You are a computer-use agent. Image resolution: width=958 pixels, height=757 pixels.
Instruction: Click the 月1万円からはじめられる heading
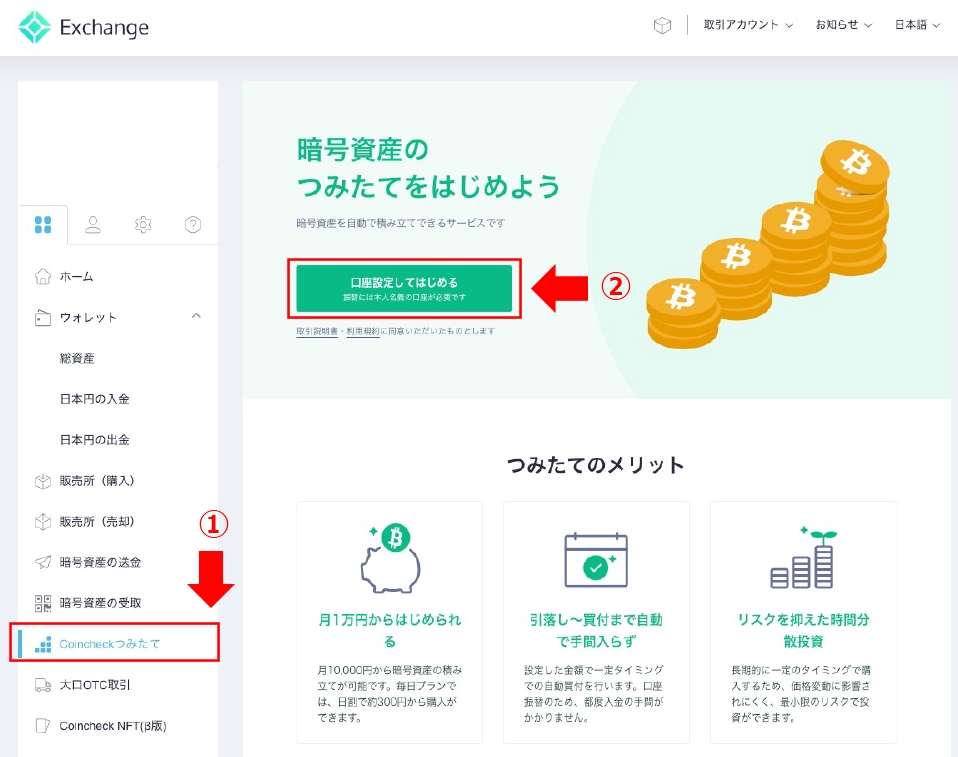(x=390, y=631)
